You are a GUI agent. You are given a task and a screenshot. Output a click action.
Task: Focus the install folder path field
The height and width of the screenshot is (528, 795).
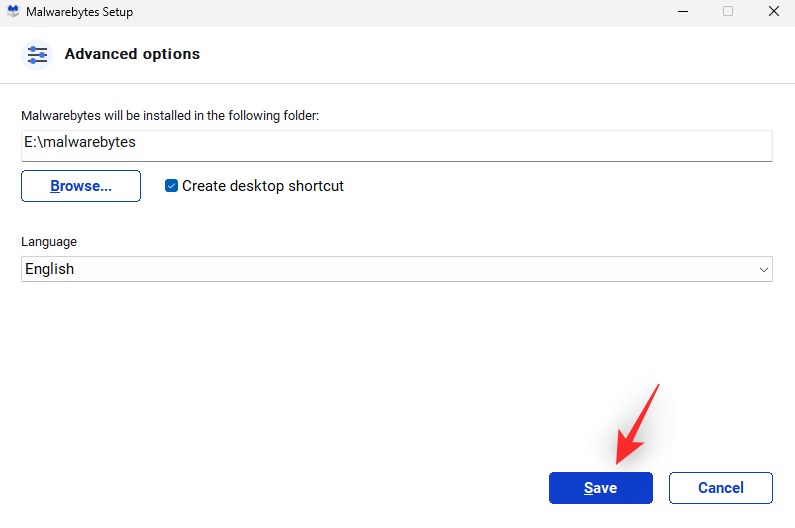coord(450,143)
